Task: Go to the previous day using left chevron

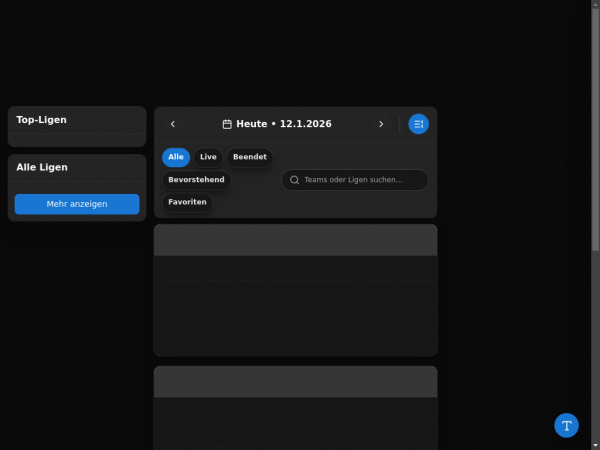Action: pos(173,124)
